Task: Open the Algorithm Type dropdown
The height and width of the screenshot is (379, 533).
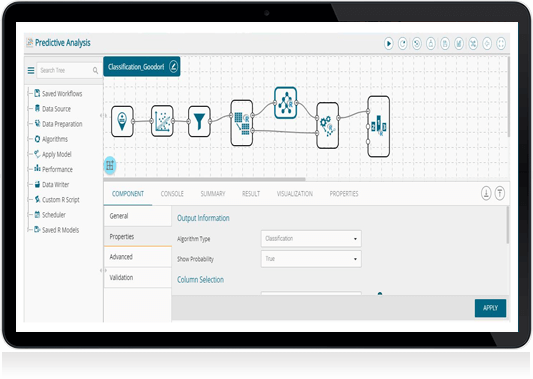Action: coord(311,239)
